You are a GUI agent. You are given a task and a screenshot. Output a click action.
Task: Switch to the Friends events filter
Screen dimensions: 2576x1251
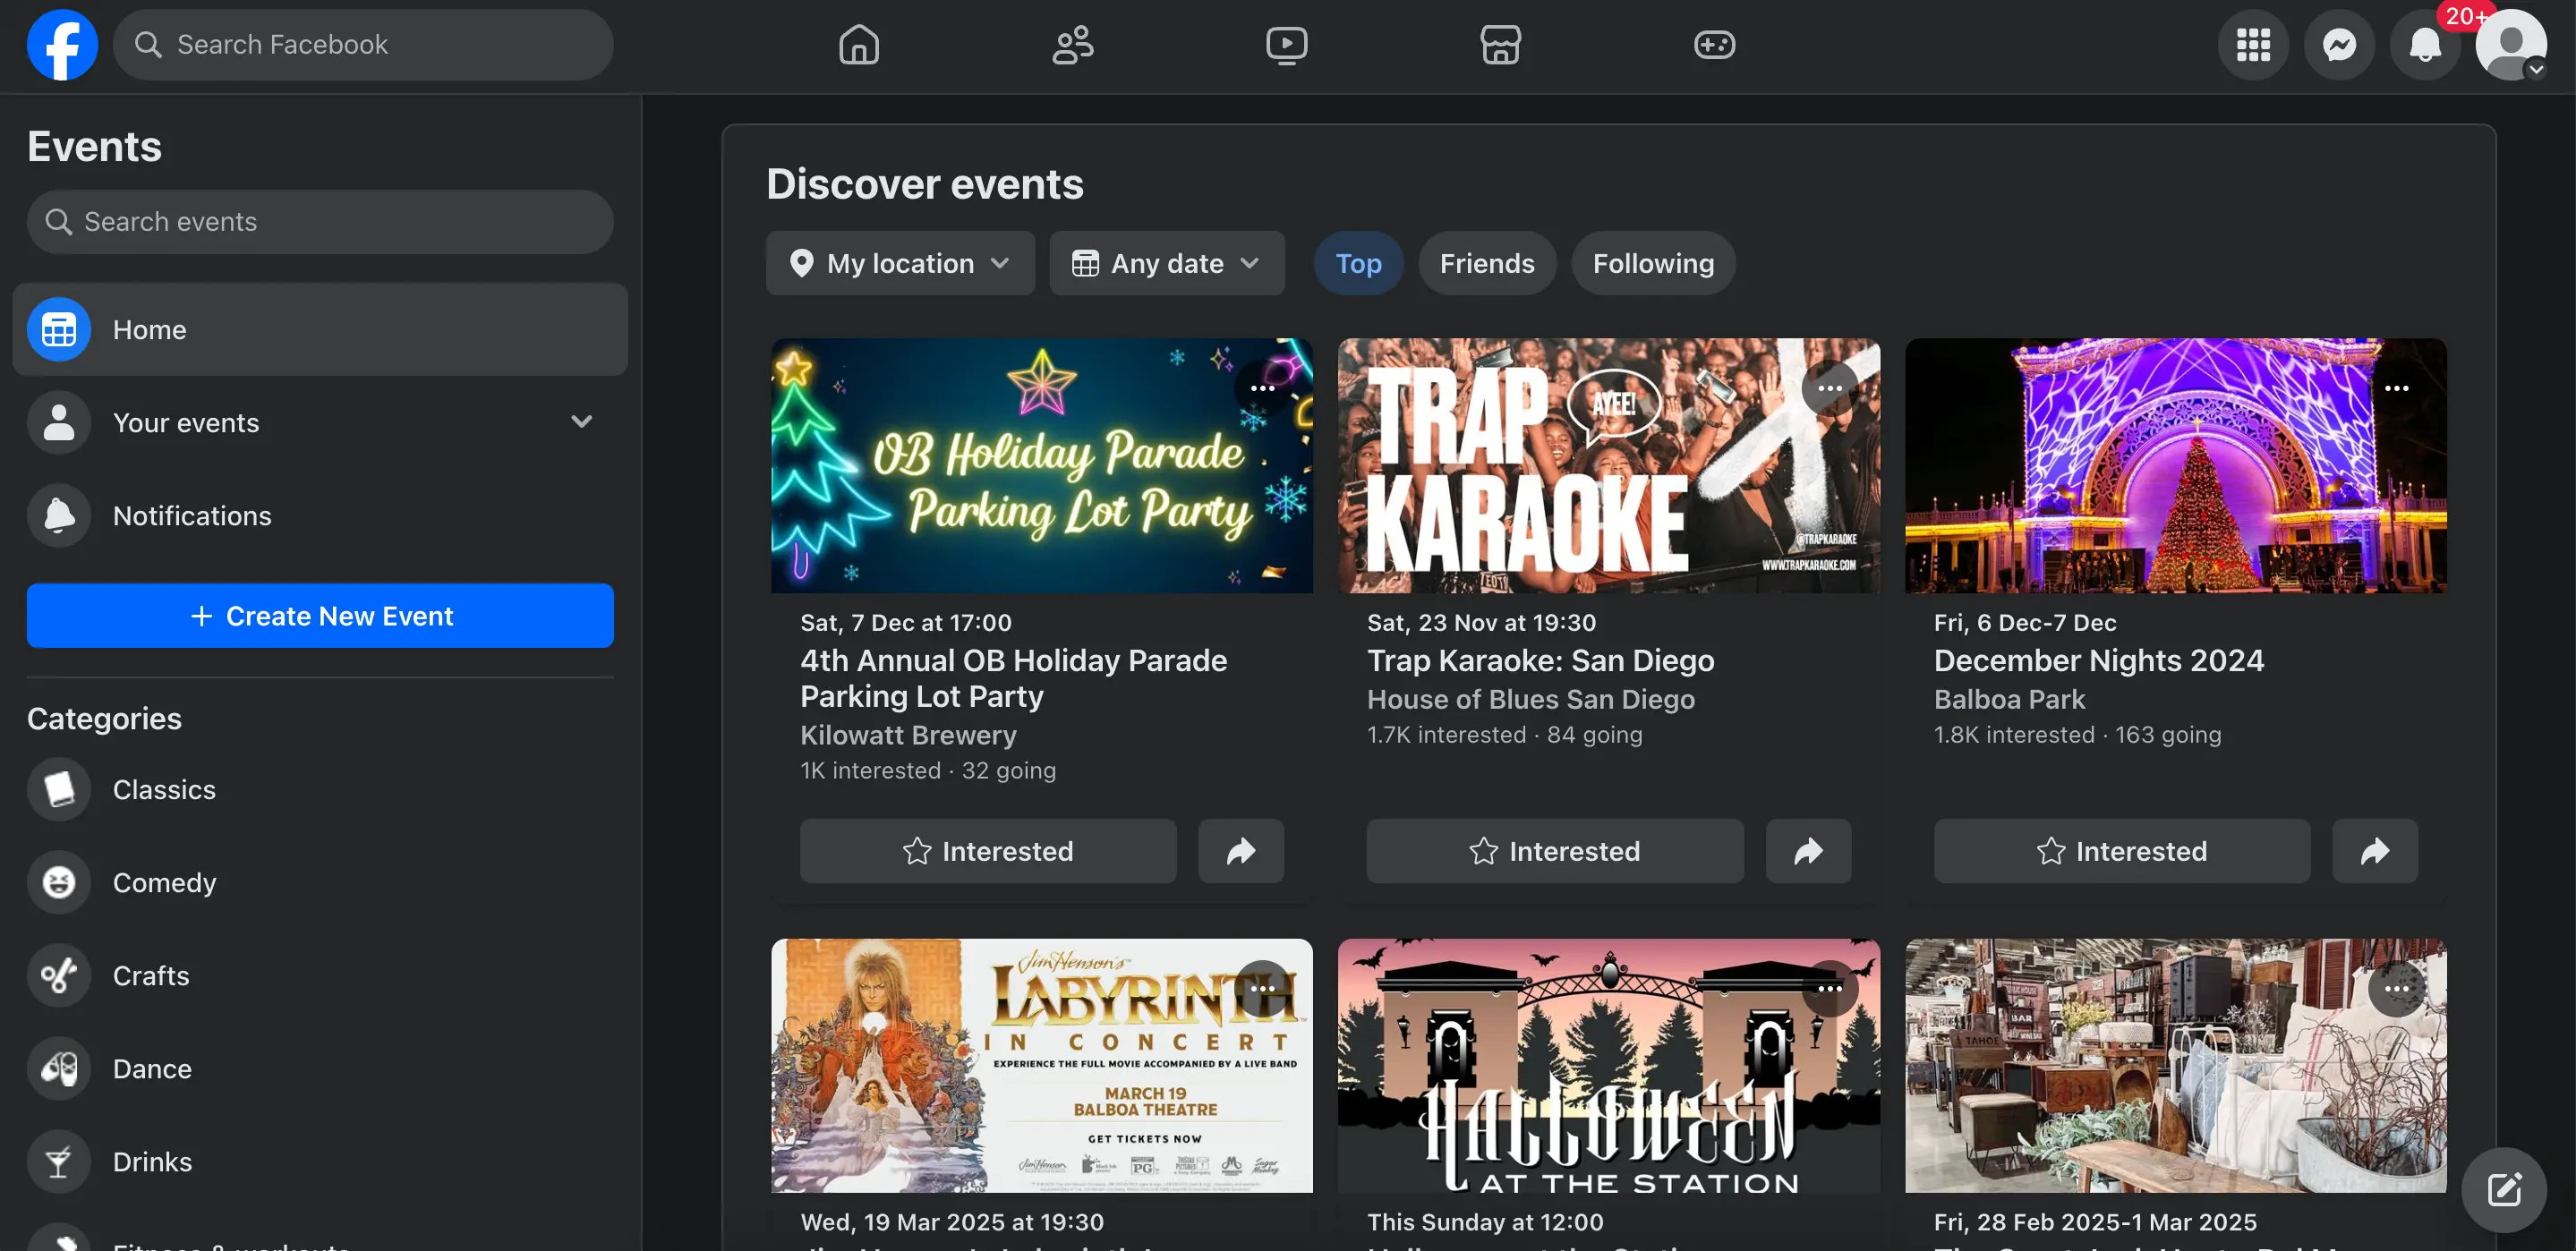[1487, 263]
